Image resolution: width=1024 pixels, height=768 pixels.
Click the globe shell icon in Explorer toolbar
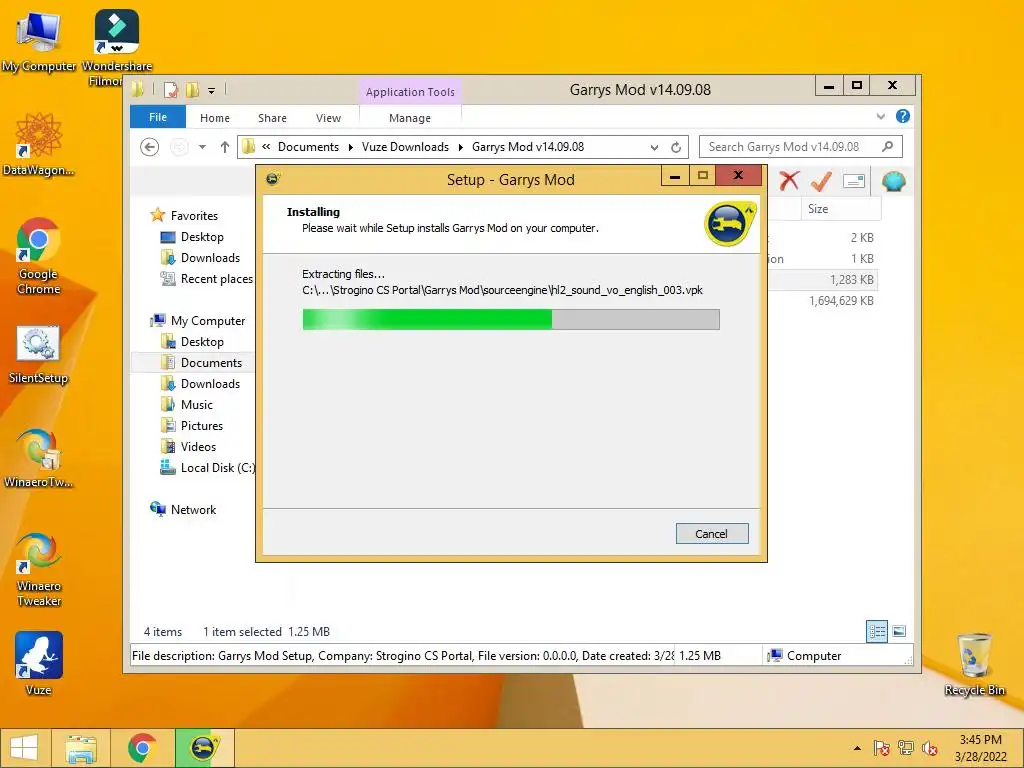click(893, 181)
